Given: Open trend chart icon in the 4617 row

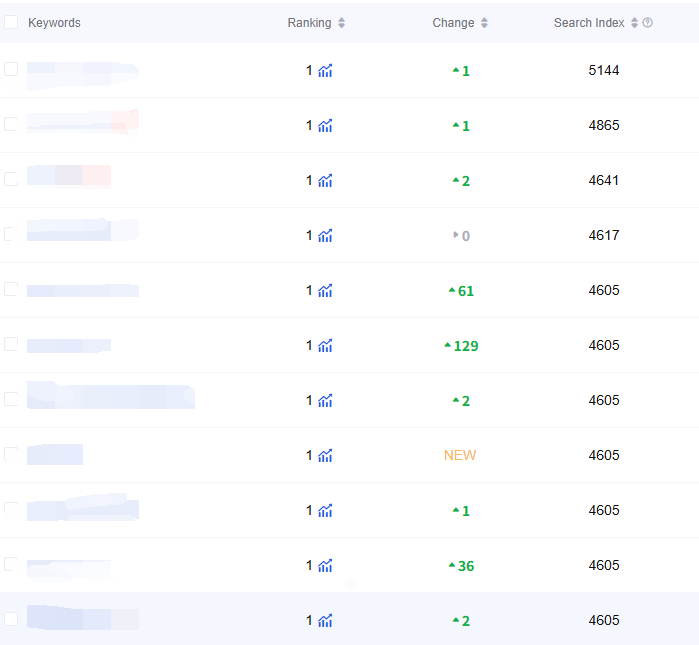Looking at the screenshot, I should (325, 236).
